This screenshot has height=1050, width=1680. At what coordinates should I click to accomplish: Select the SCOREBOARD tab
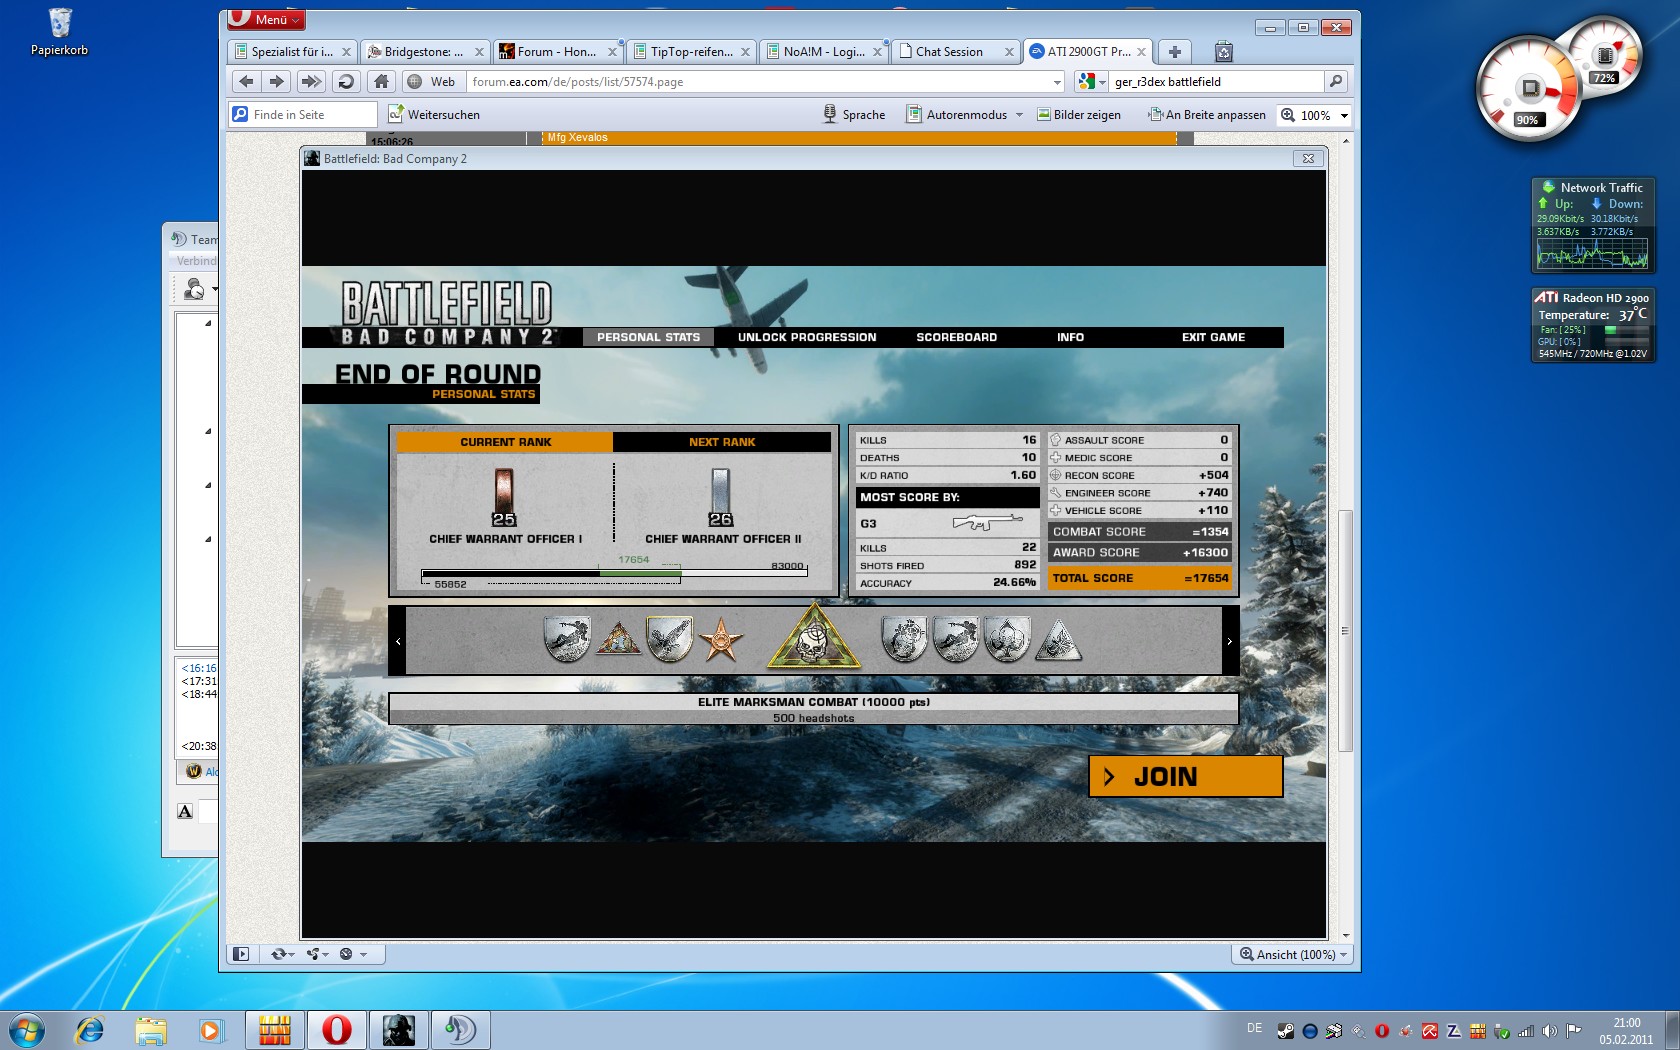pyautogui.click(x=956, y=337)
